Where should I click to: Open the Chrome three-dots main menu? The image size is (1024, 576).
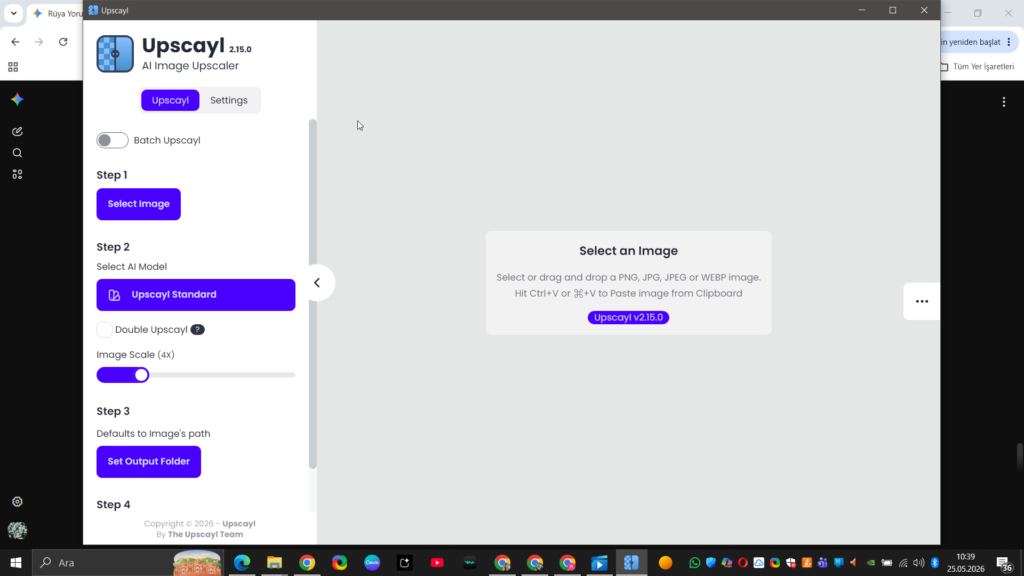[1009, 42]
